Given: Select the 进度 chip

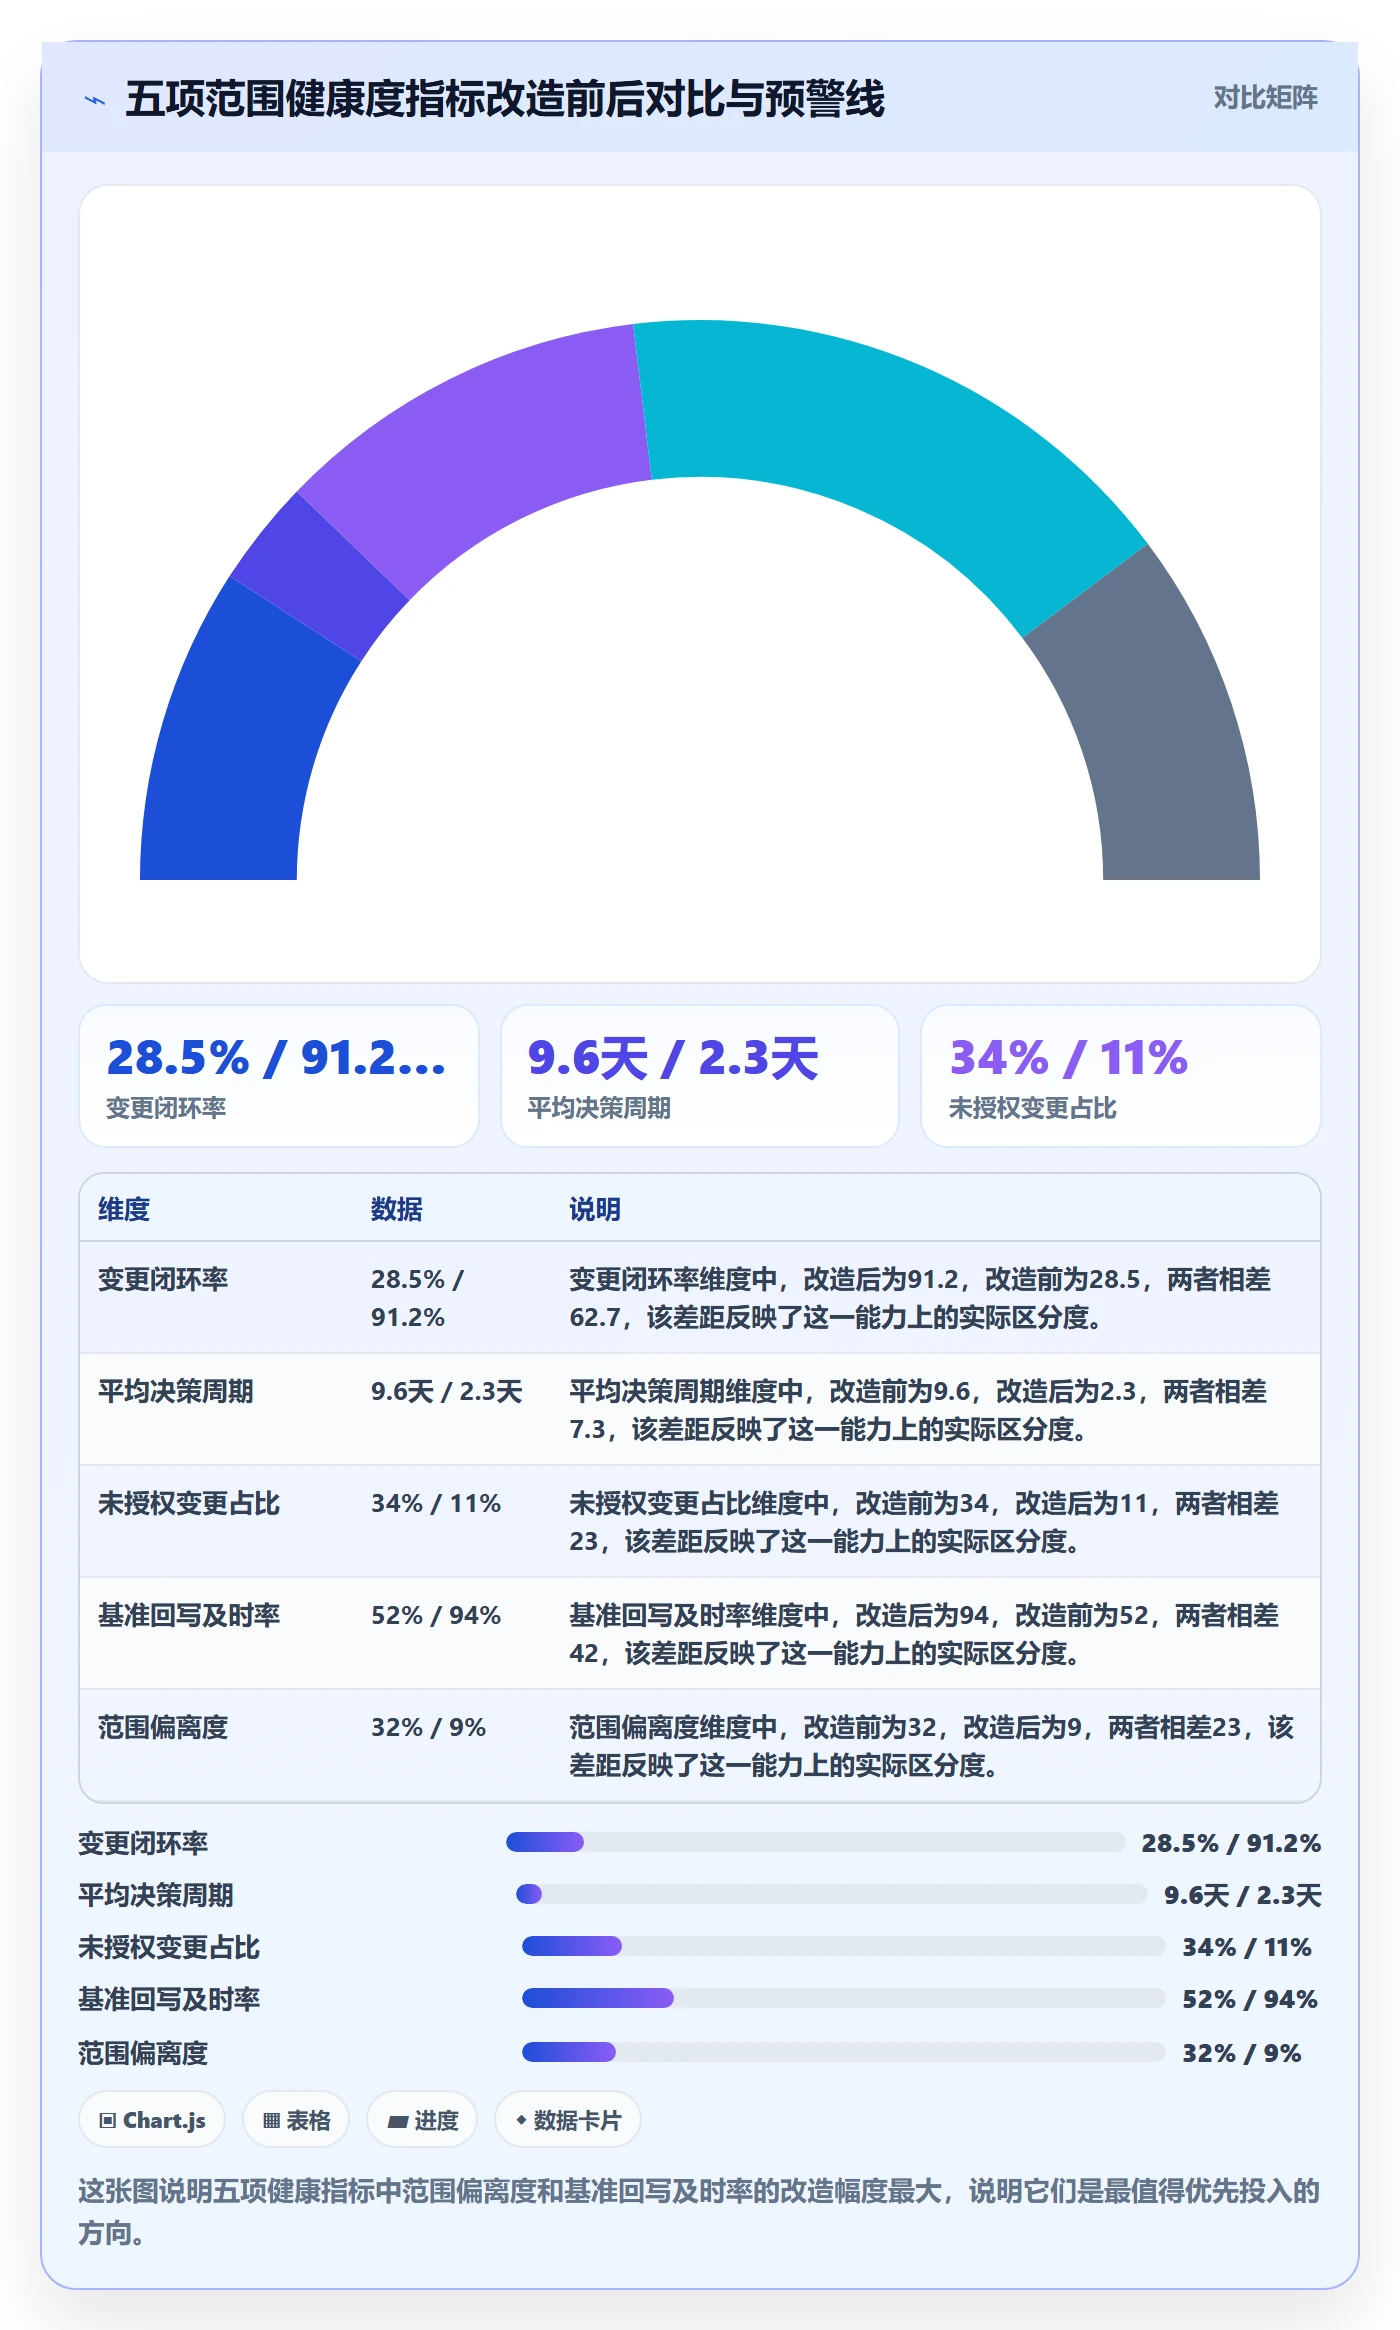Looking at the screenshot, I should coord(422,2120).
